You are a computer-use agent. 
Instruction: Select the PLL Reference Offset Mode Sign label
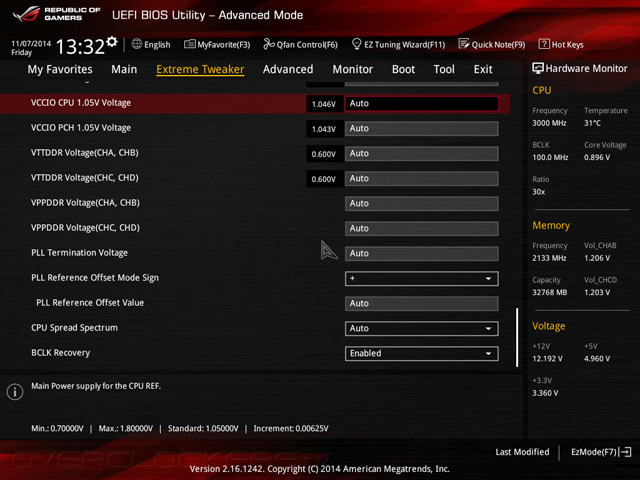point(95,278)
